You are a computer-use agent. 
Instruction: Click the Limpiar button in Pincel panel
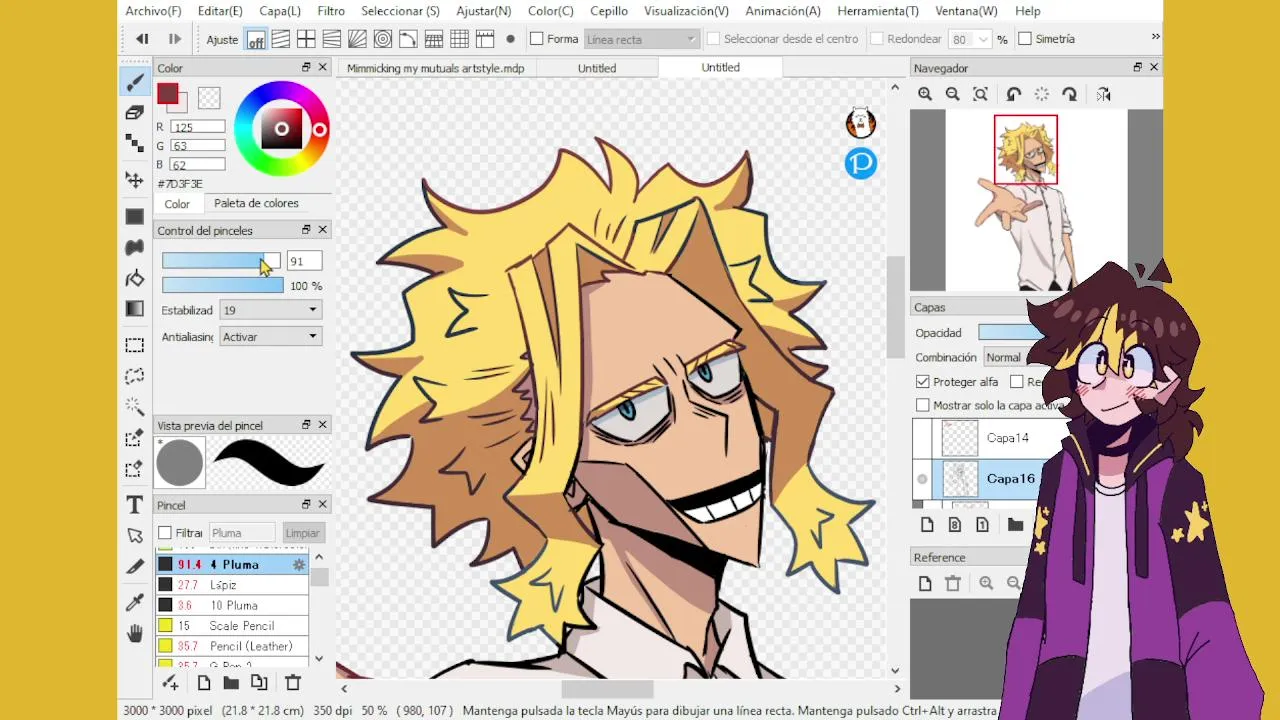pyautogui.click(x=302, y=533)
